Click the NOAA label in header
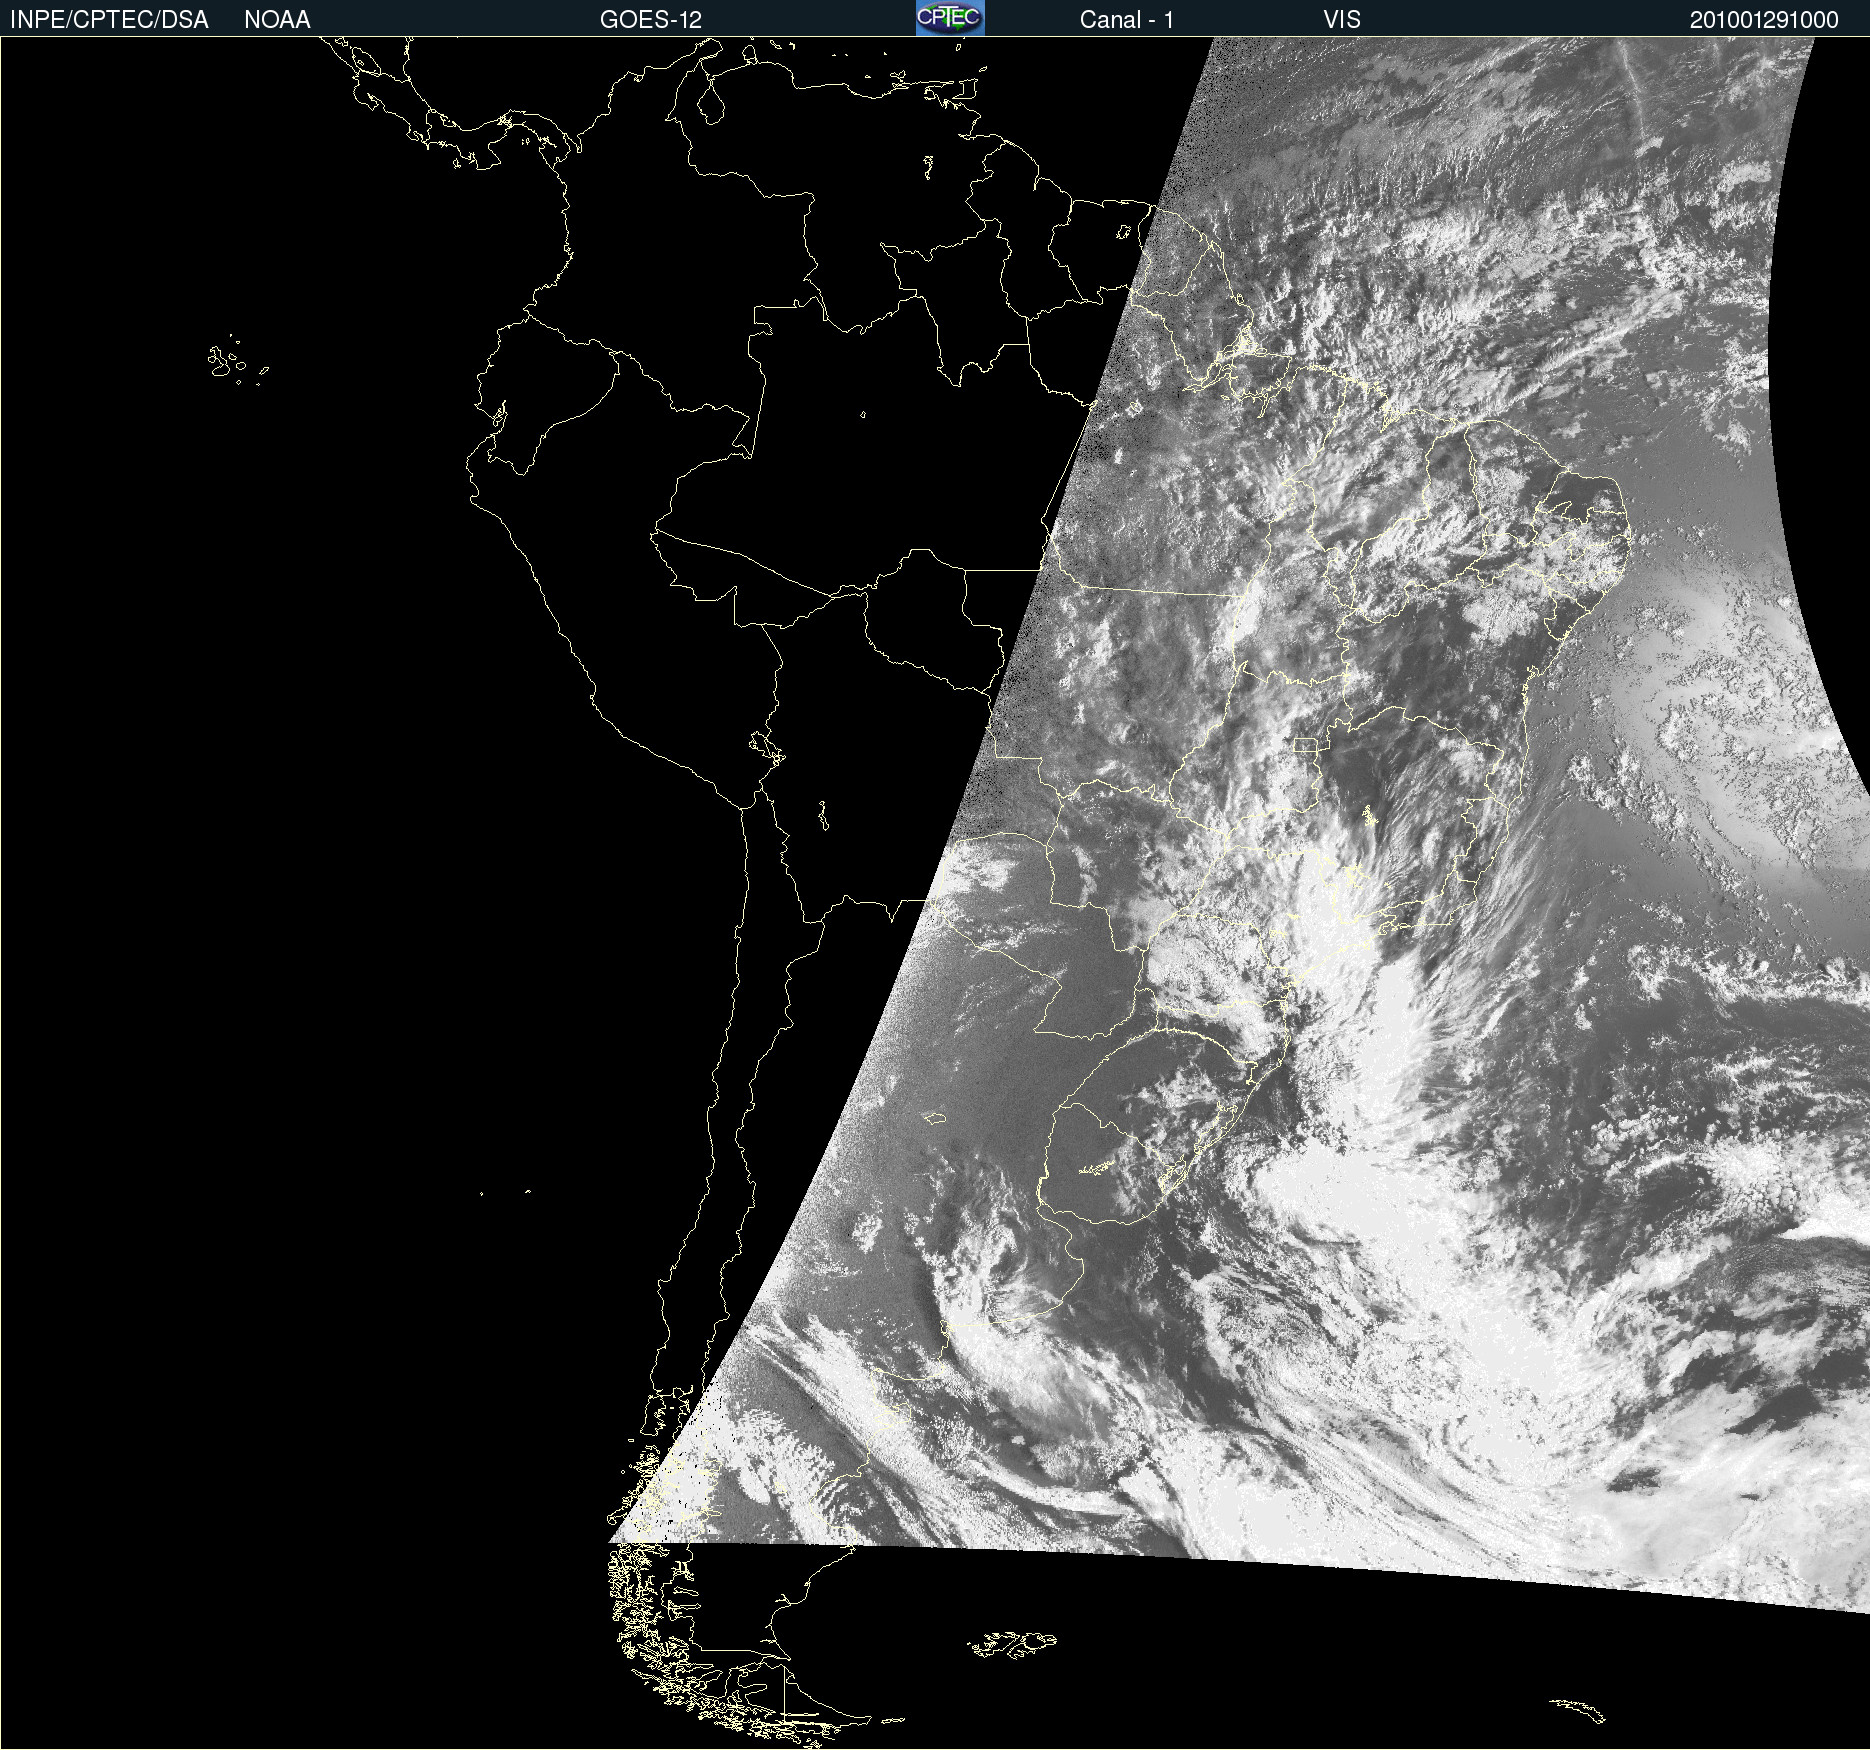 coord(277,20)
